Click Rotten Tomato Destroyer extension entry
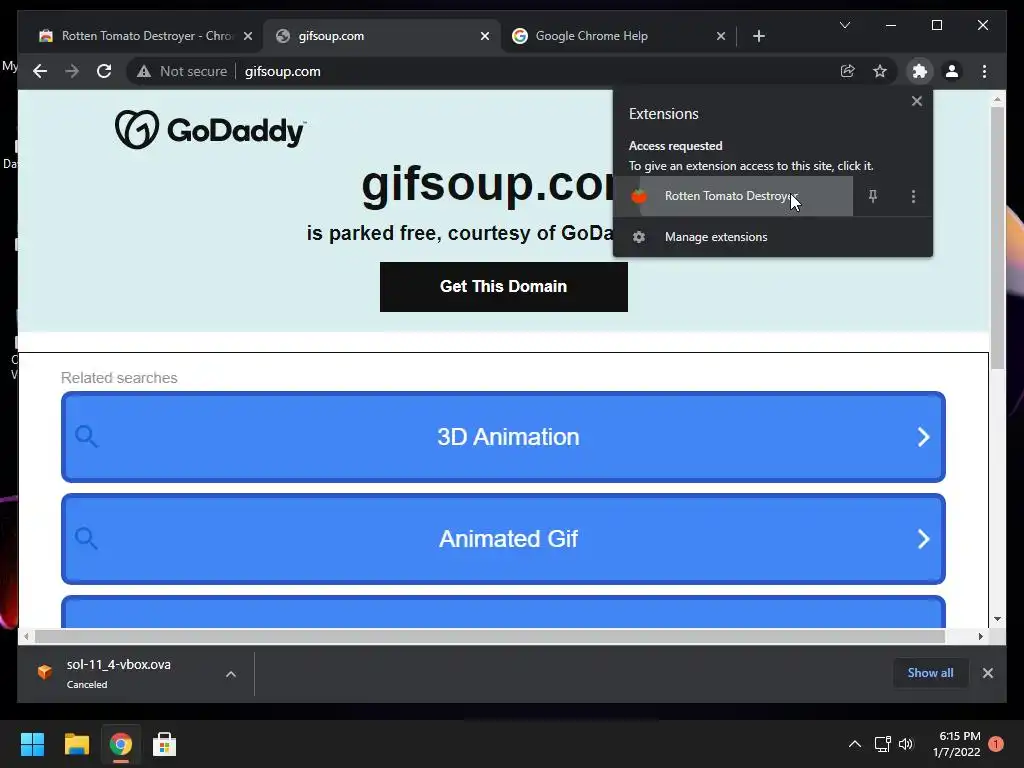 (x=733, y=196)
